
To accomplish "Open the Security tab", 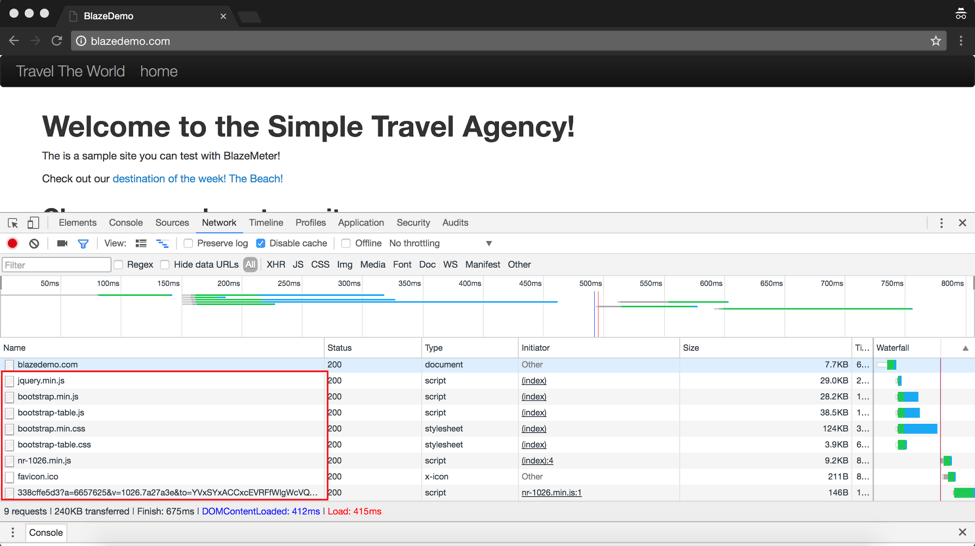I will click(414, 223).
